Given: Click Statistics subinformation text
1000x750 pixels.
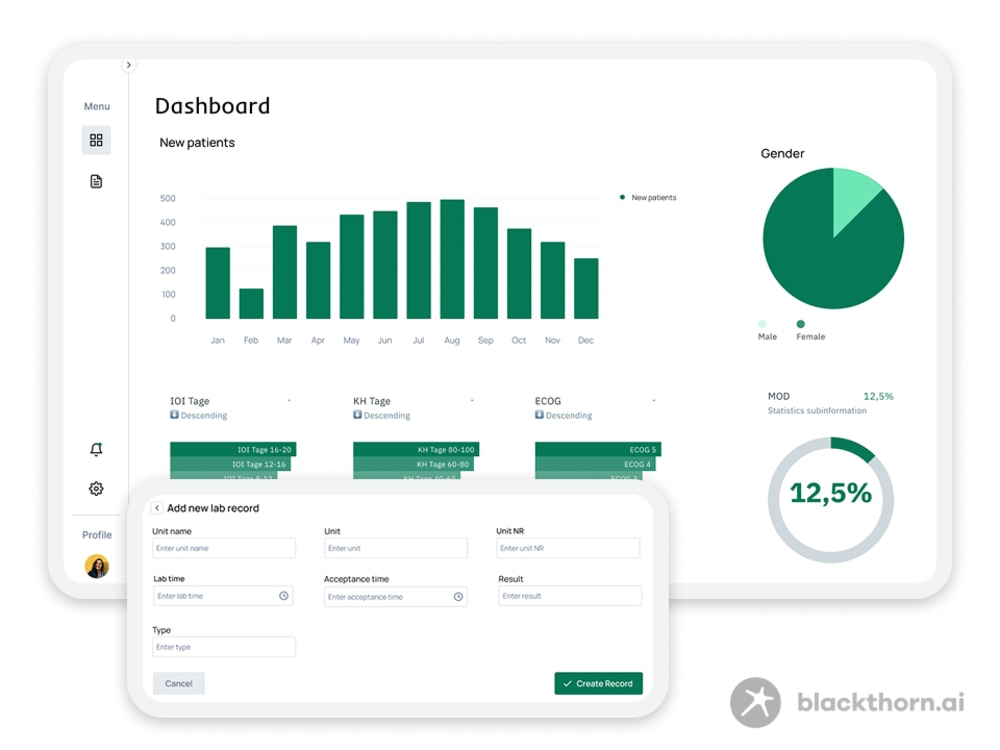Looking at the screenshot, I should [x=817, y=411].
